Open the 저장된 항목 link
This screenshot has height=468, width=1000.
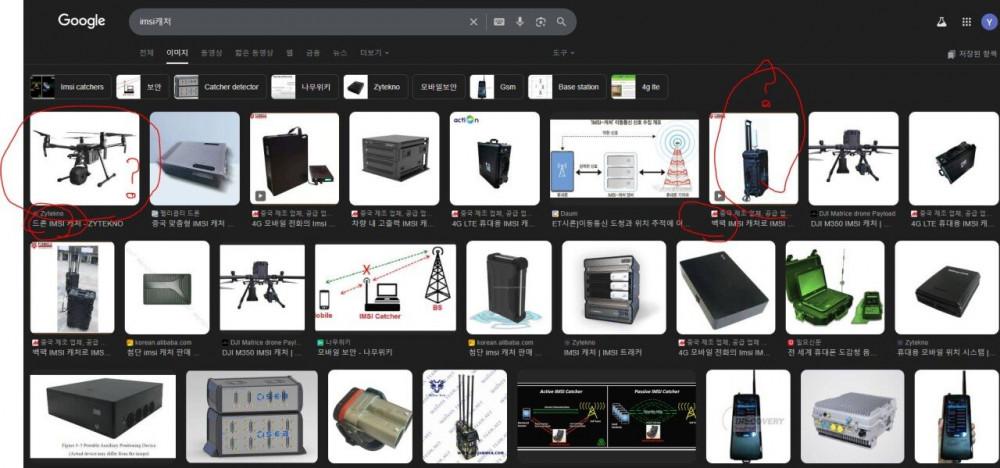pos(972,54)
